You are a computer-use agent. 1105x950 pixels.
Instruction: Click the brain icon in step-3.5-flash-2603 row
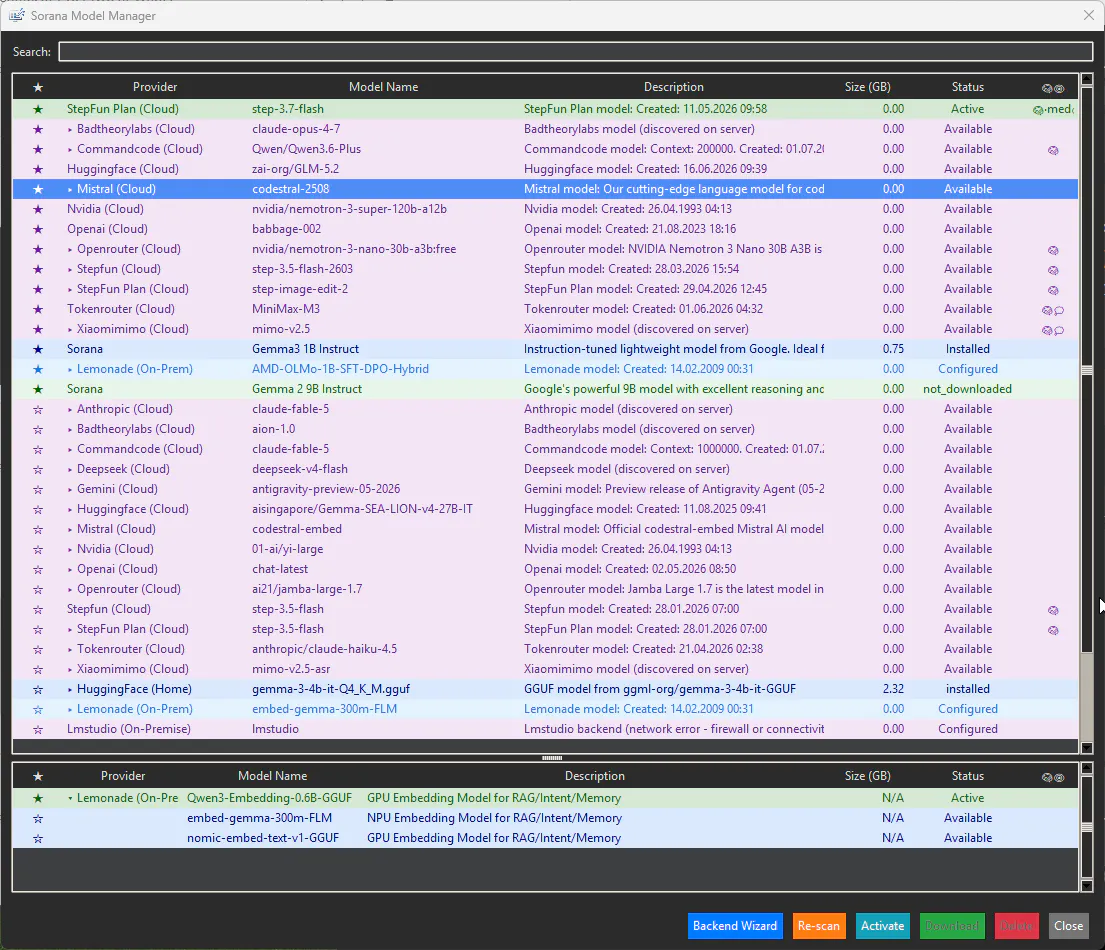tap(1053, 270)
